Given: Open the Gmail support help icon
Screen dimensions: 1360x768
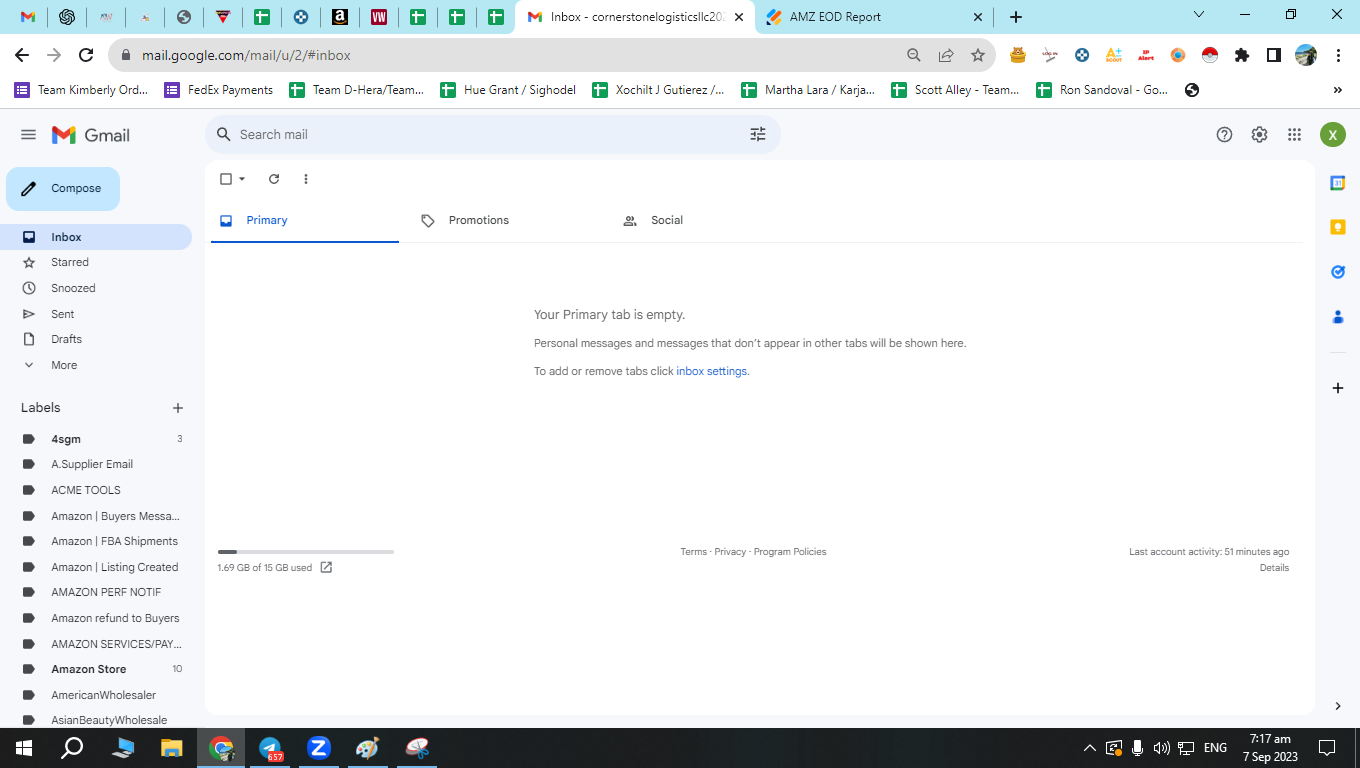Looking at the screenshot, I should tap(1224, 135).
